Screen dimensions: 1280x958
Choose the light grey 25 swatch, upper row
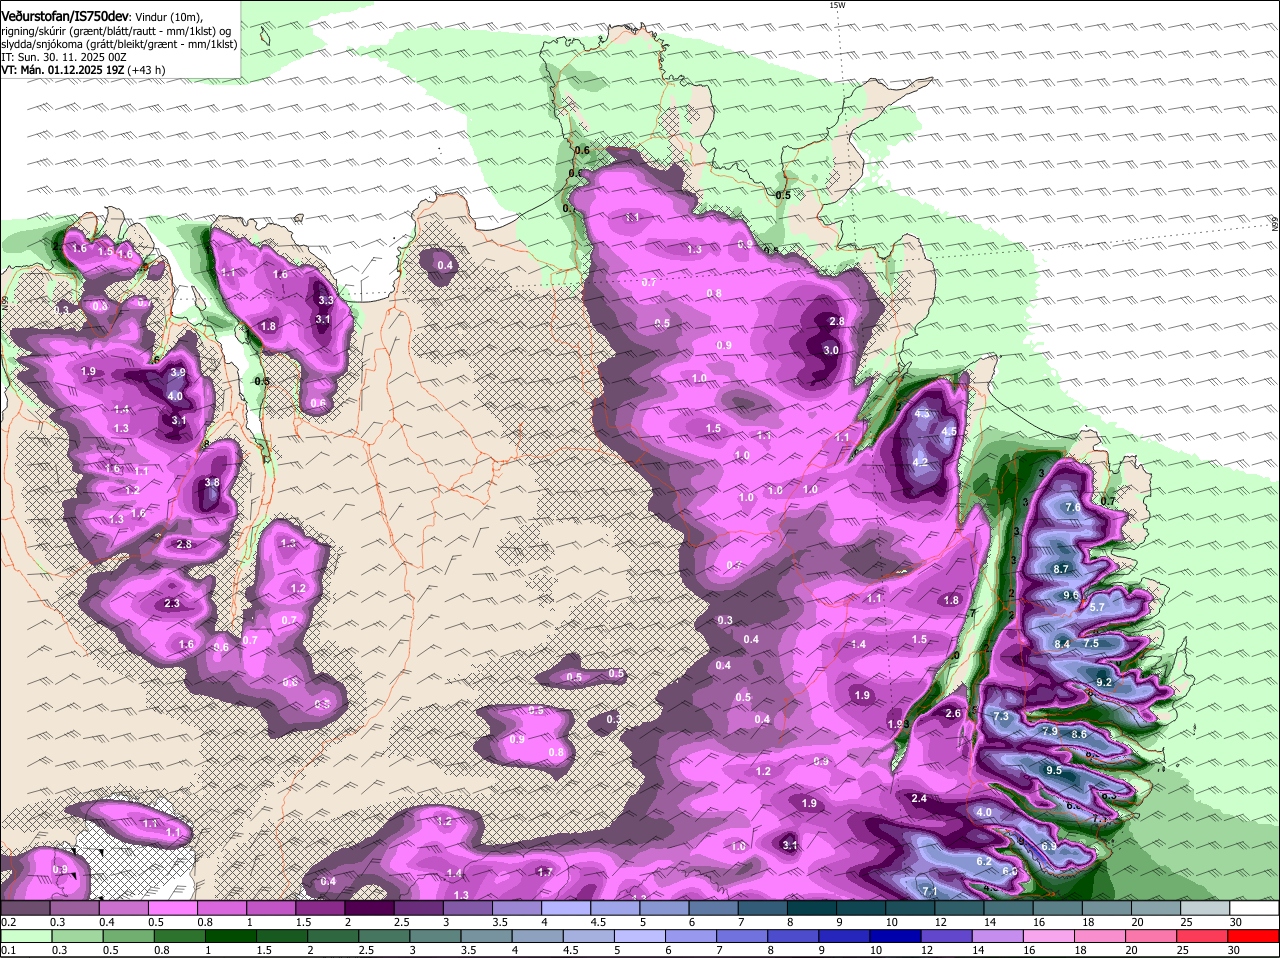click(1206, 907)
